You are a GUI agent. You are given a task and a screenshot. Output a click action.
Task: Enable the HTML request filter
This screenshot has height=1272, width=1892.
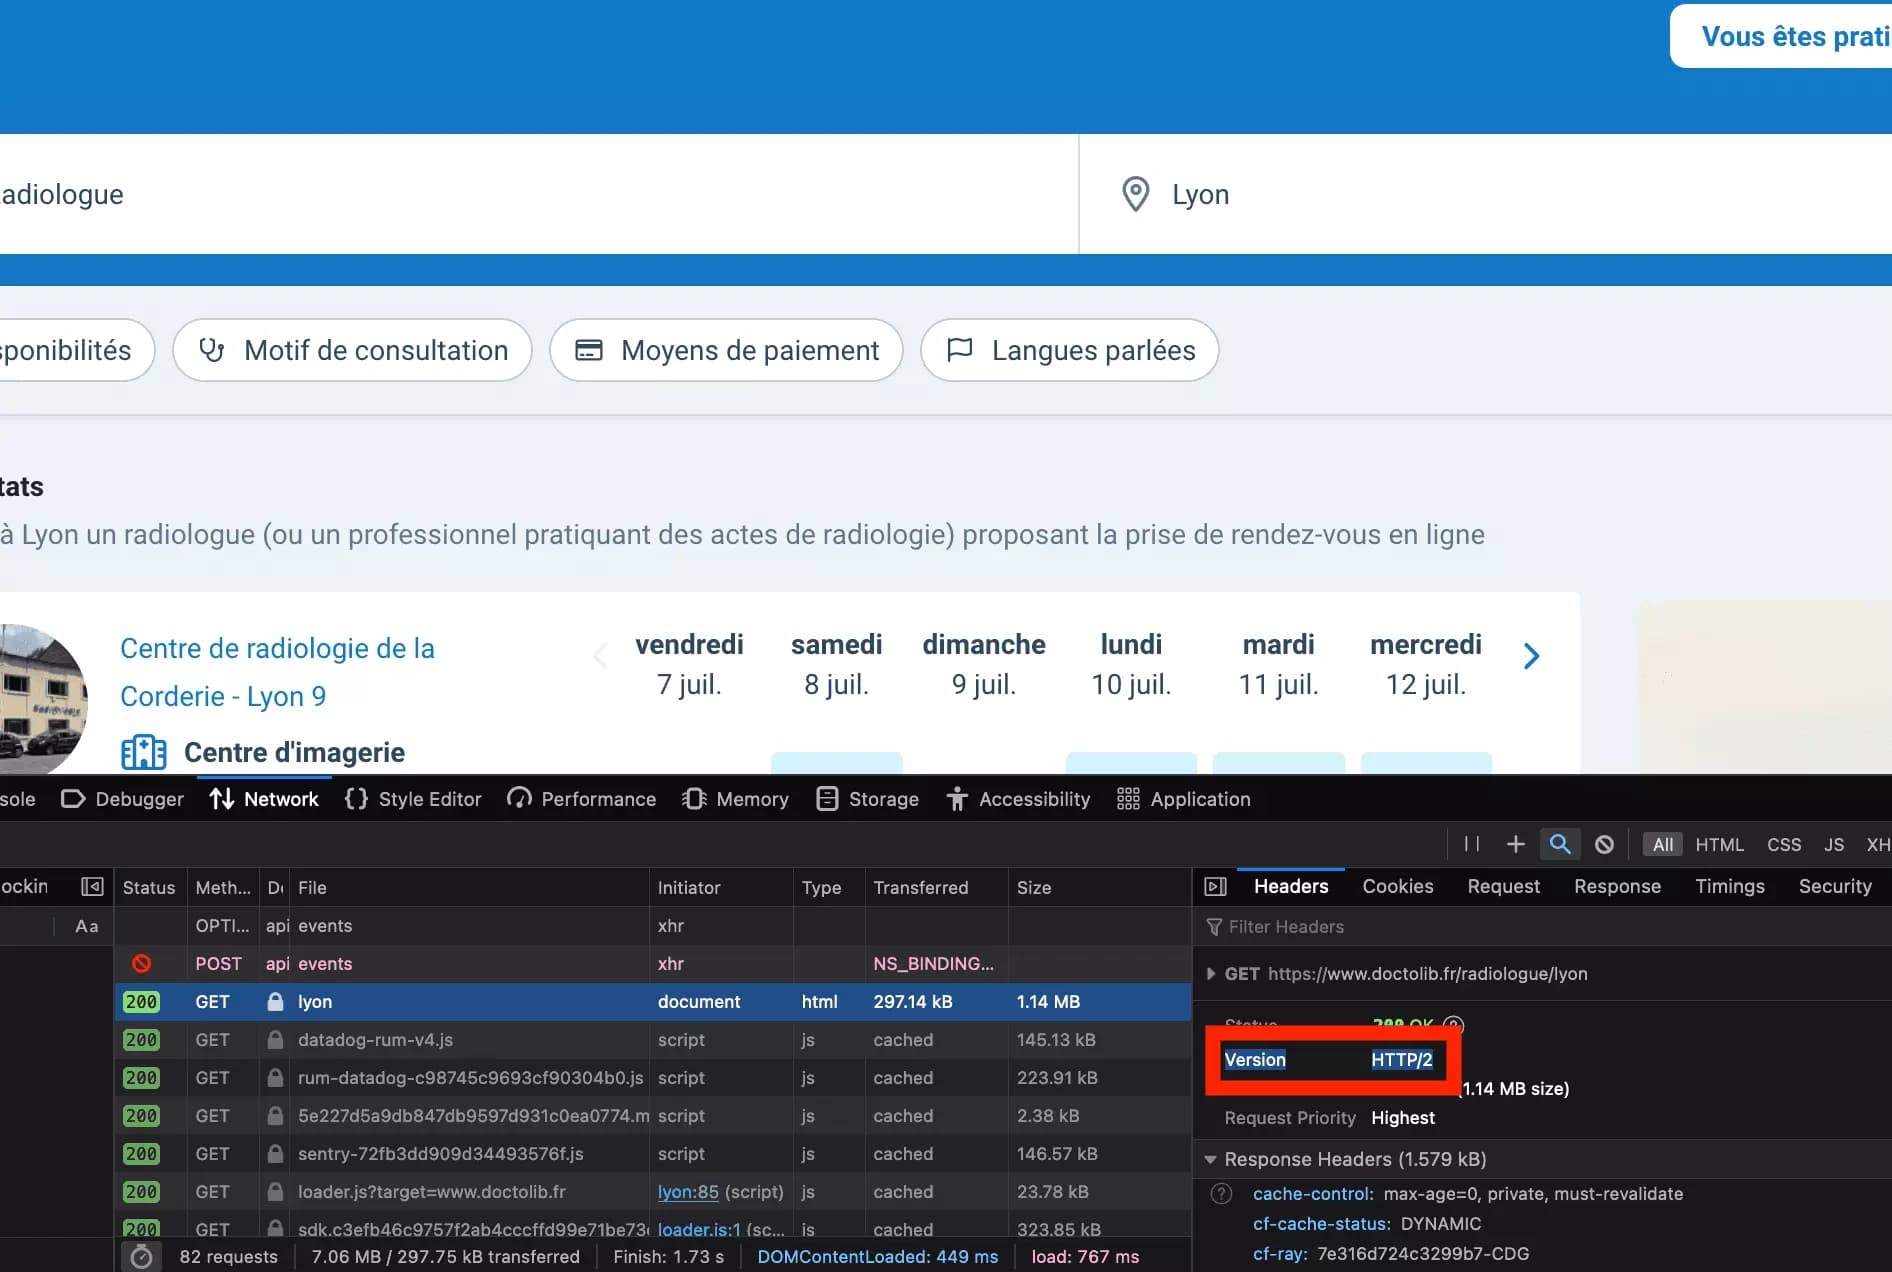click(1720, 843)
